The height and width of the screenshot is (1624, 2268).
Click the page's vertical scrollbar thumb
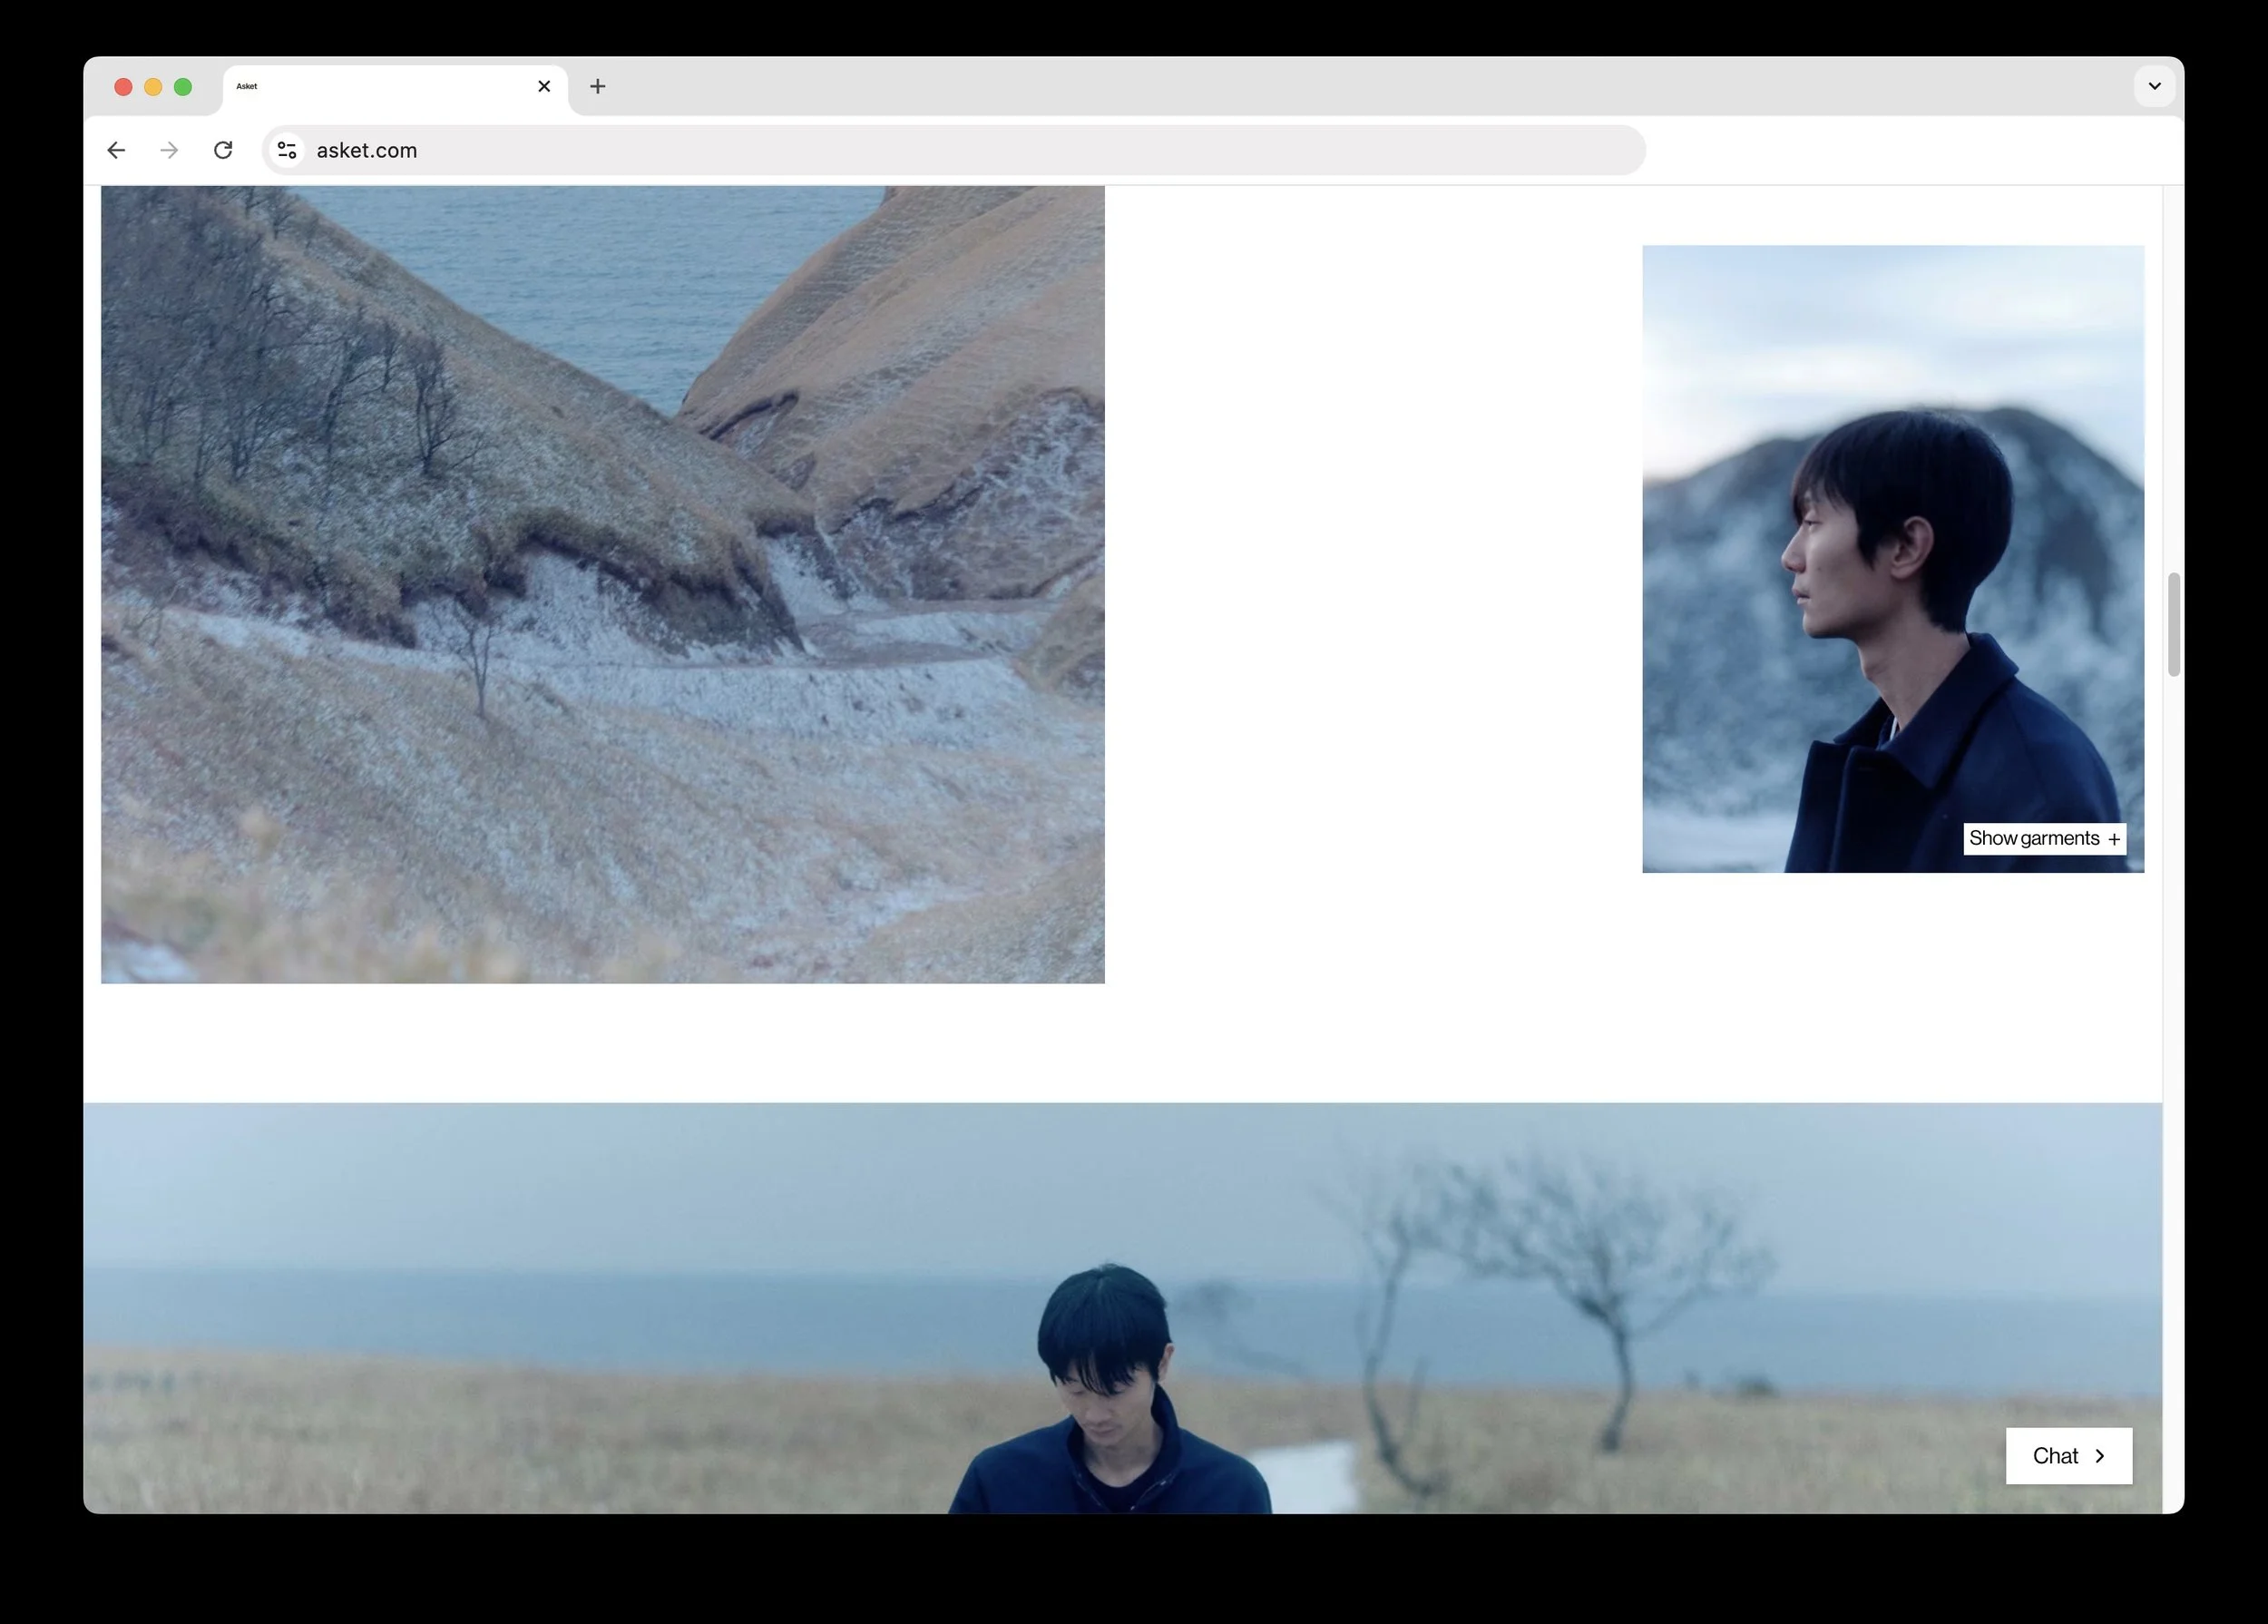2173,625
